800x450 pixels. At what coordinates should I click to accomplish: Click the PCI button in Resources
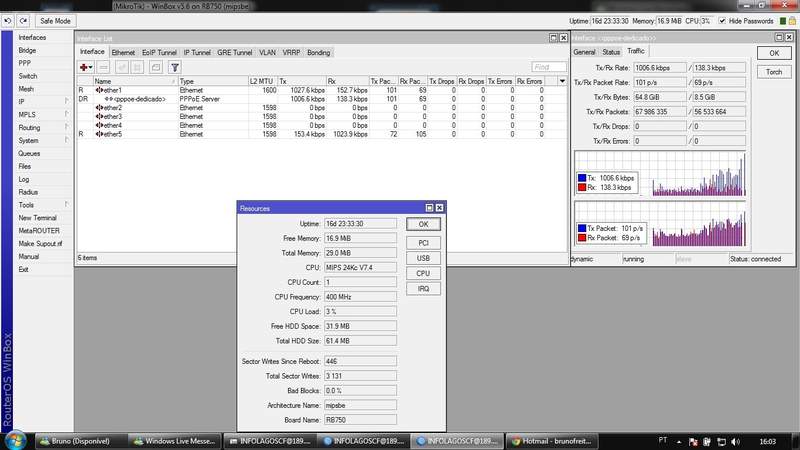423,243
